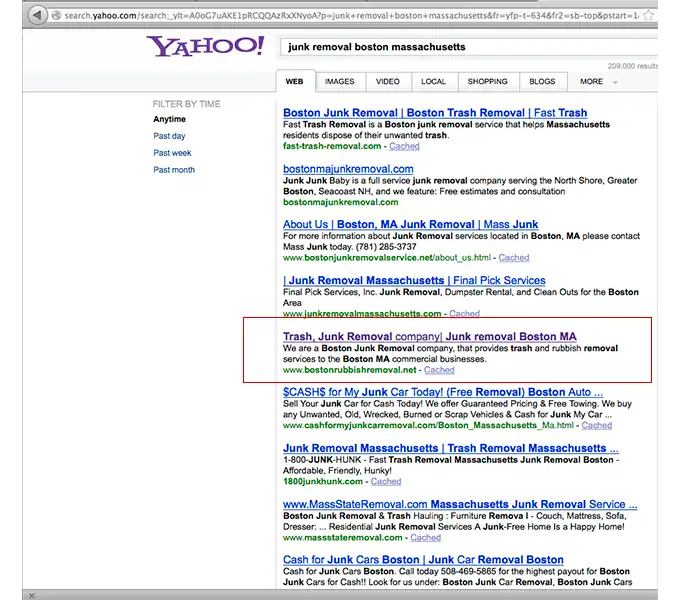This screenshot has width=680, height=600.
Task: Open Final Pick Services result title
Action: point(414,280)
